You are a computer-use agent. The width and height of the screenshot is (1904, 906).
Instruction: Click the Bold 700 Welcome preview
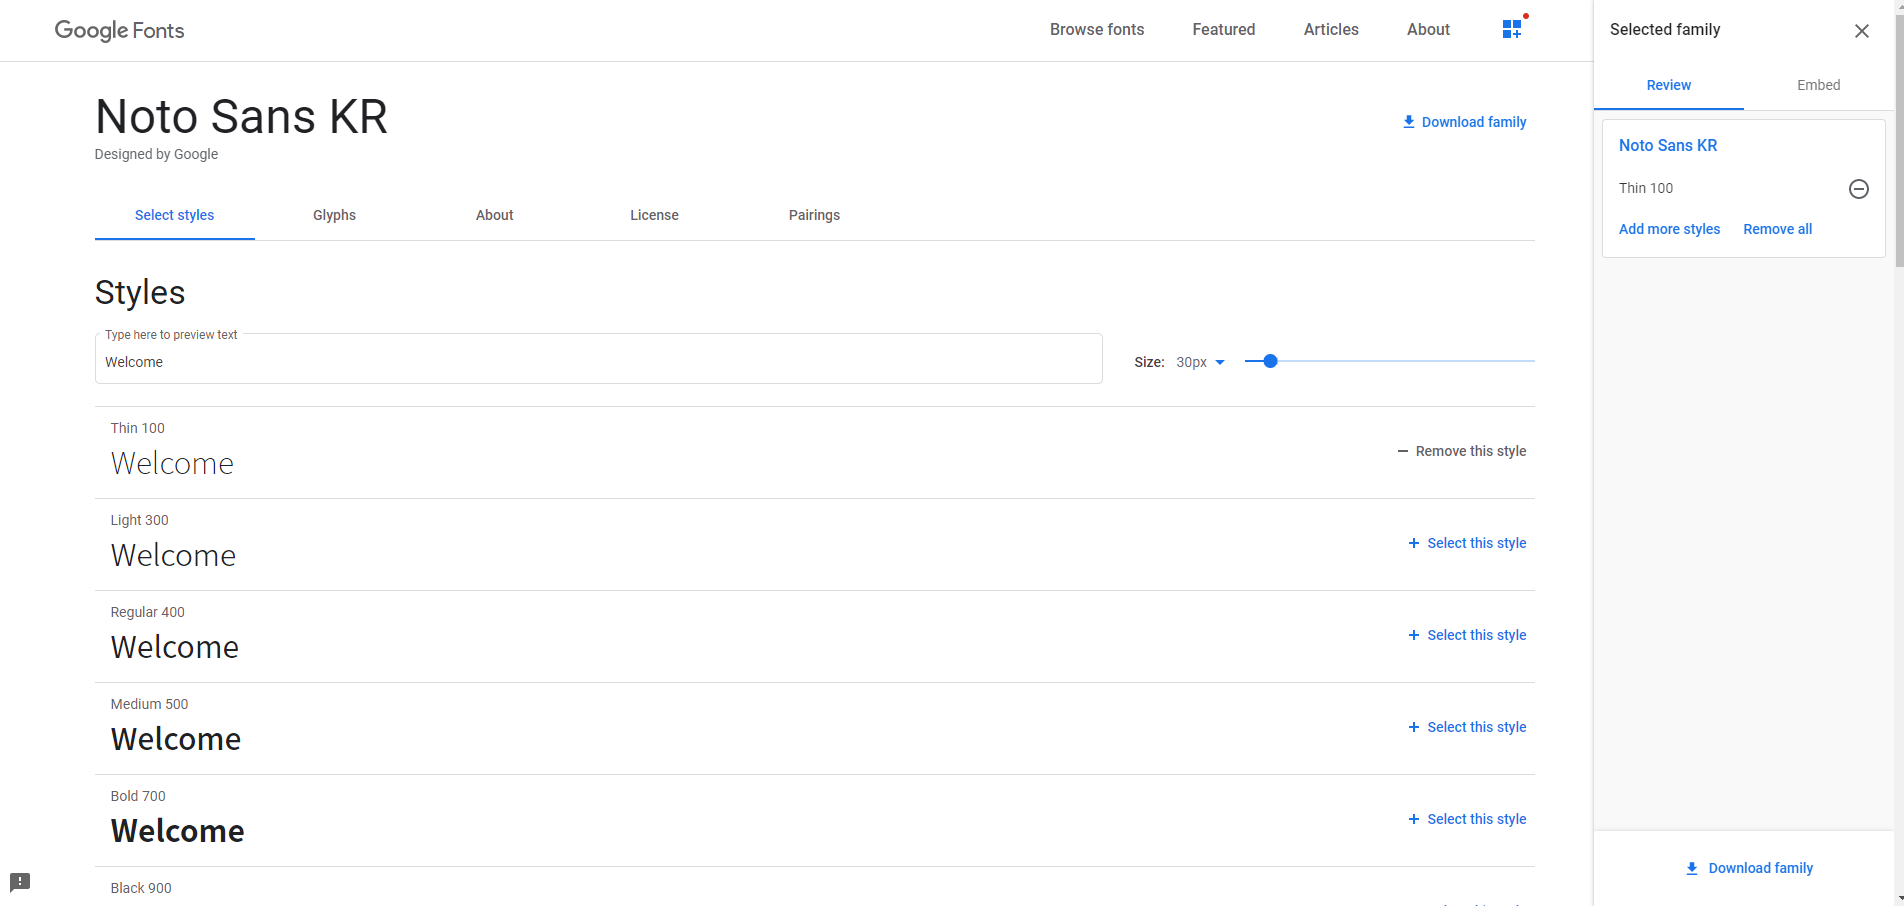coord(177,831)
